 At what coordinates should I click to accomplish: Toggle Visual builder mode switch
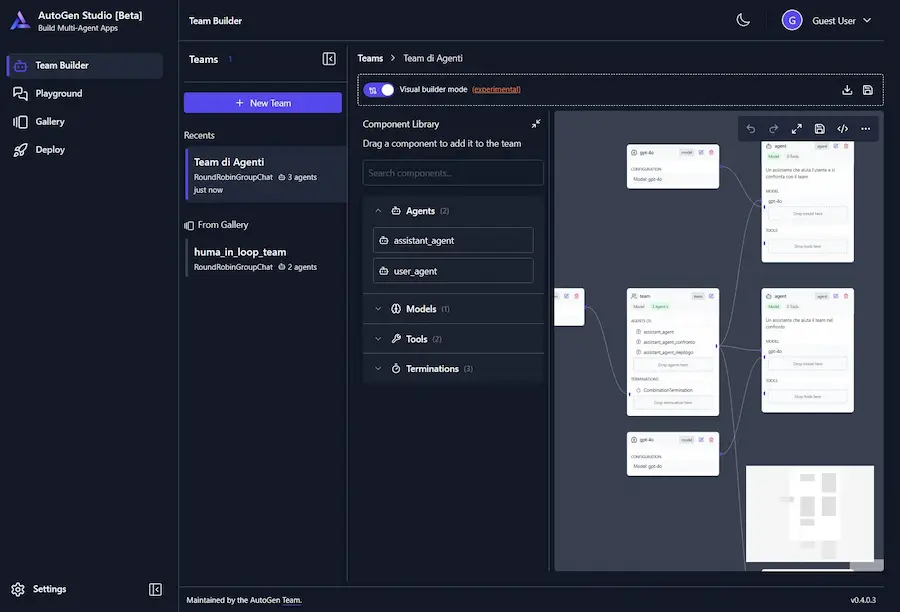click(x=379, y=90)
